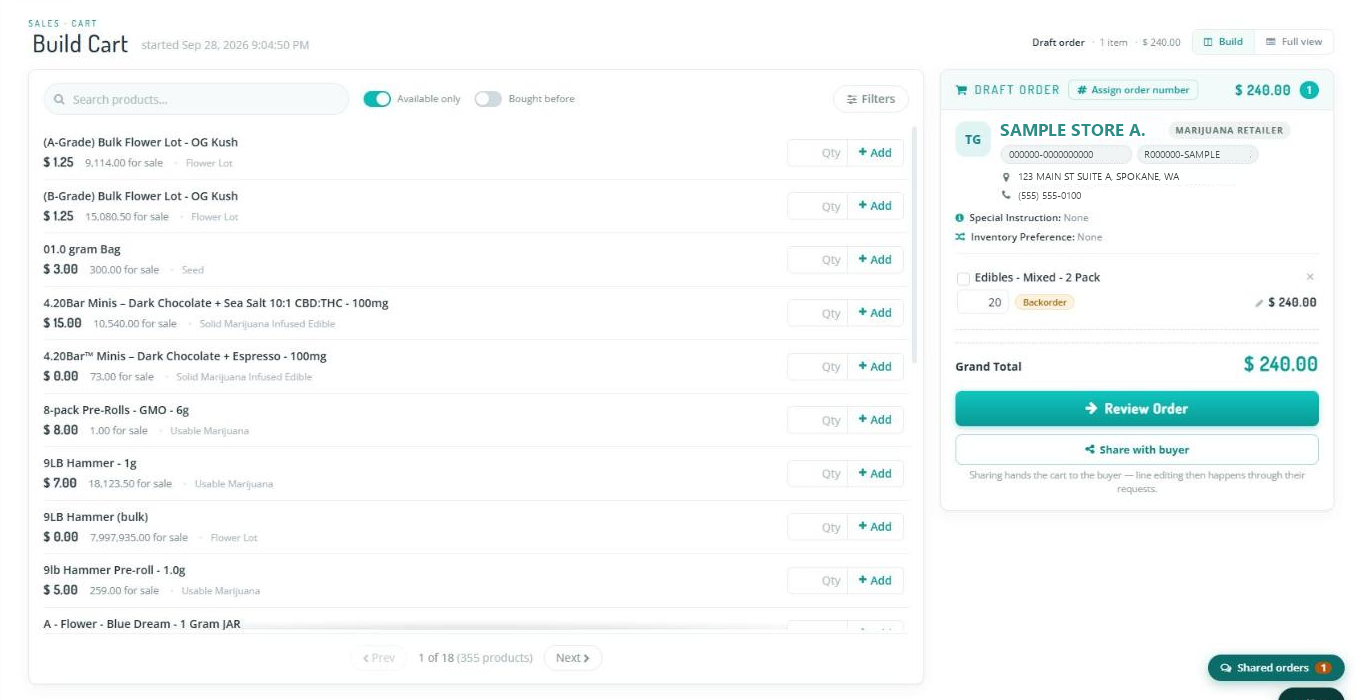
Task: Add 9LB Hammer - 1g to cart
Action: click(x=875, y=474)
